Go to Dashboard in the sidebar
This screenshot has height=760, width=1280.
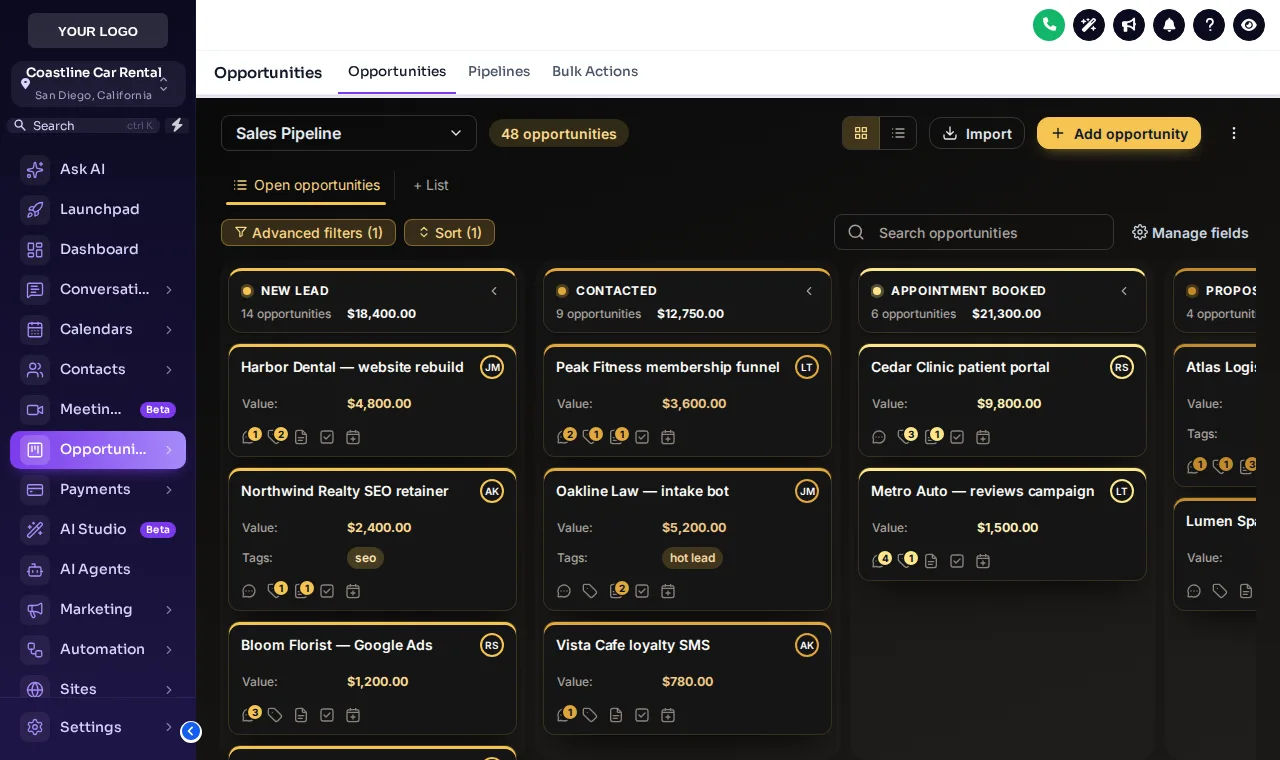pyautogui.click(x=98, y=249)
